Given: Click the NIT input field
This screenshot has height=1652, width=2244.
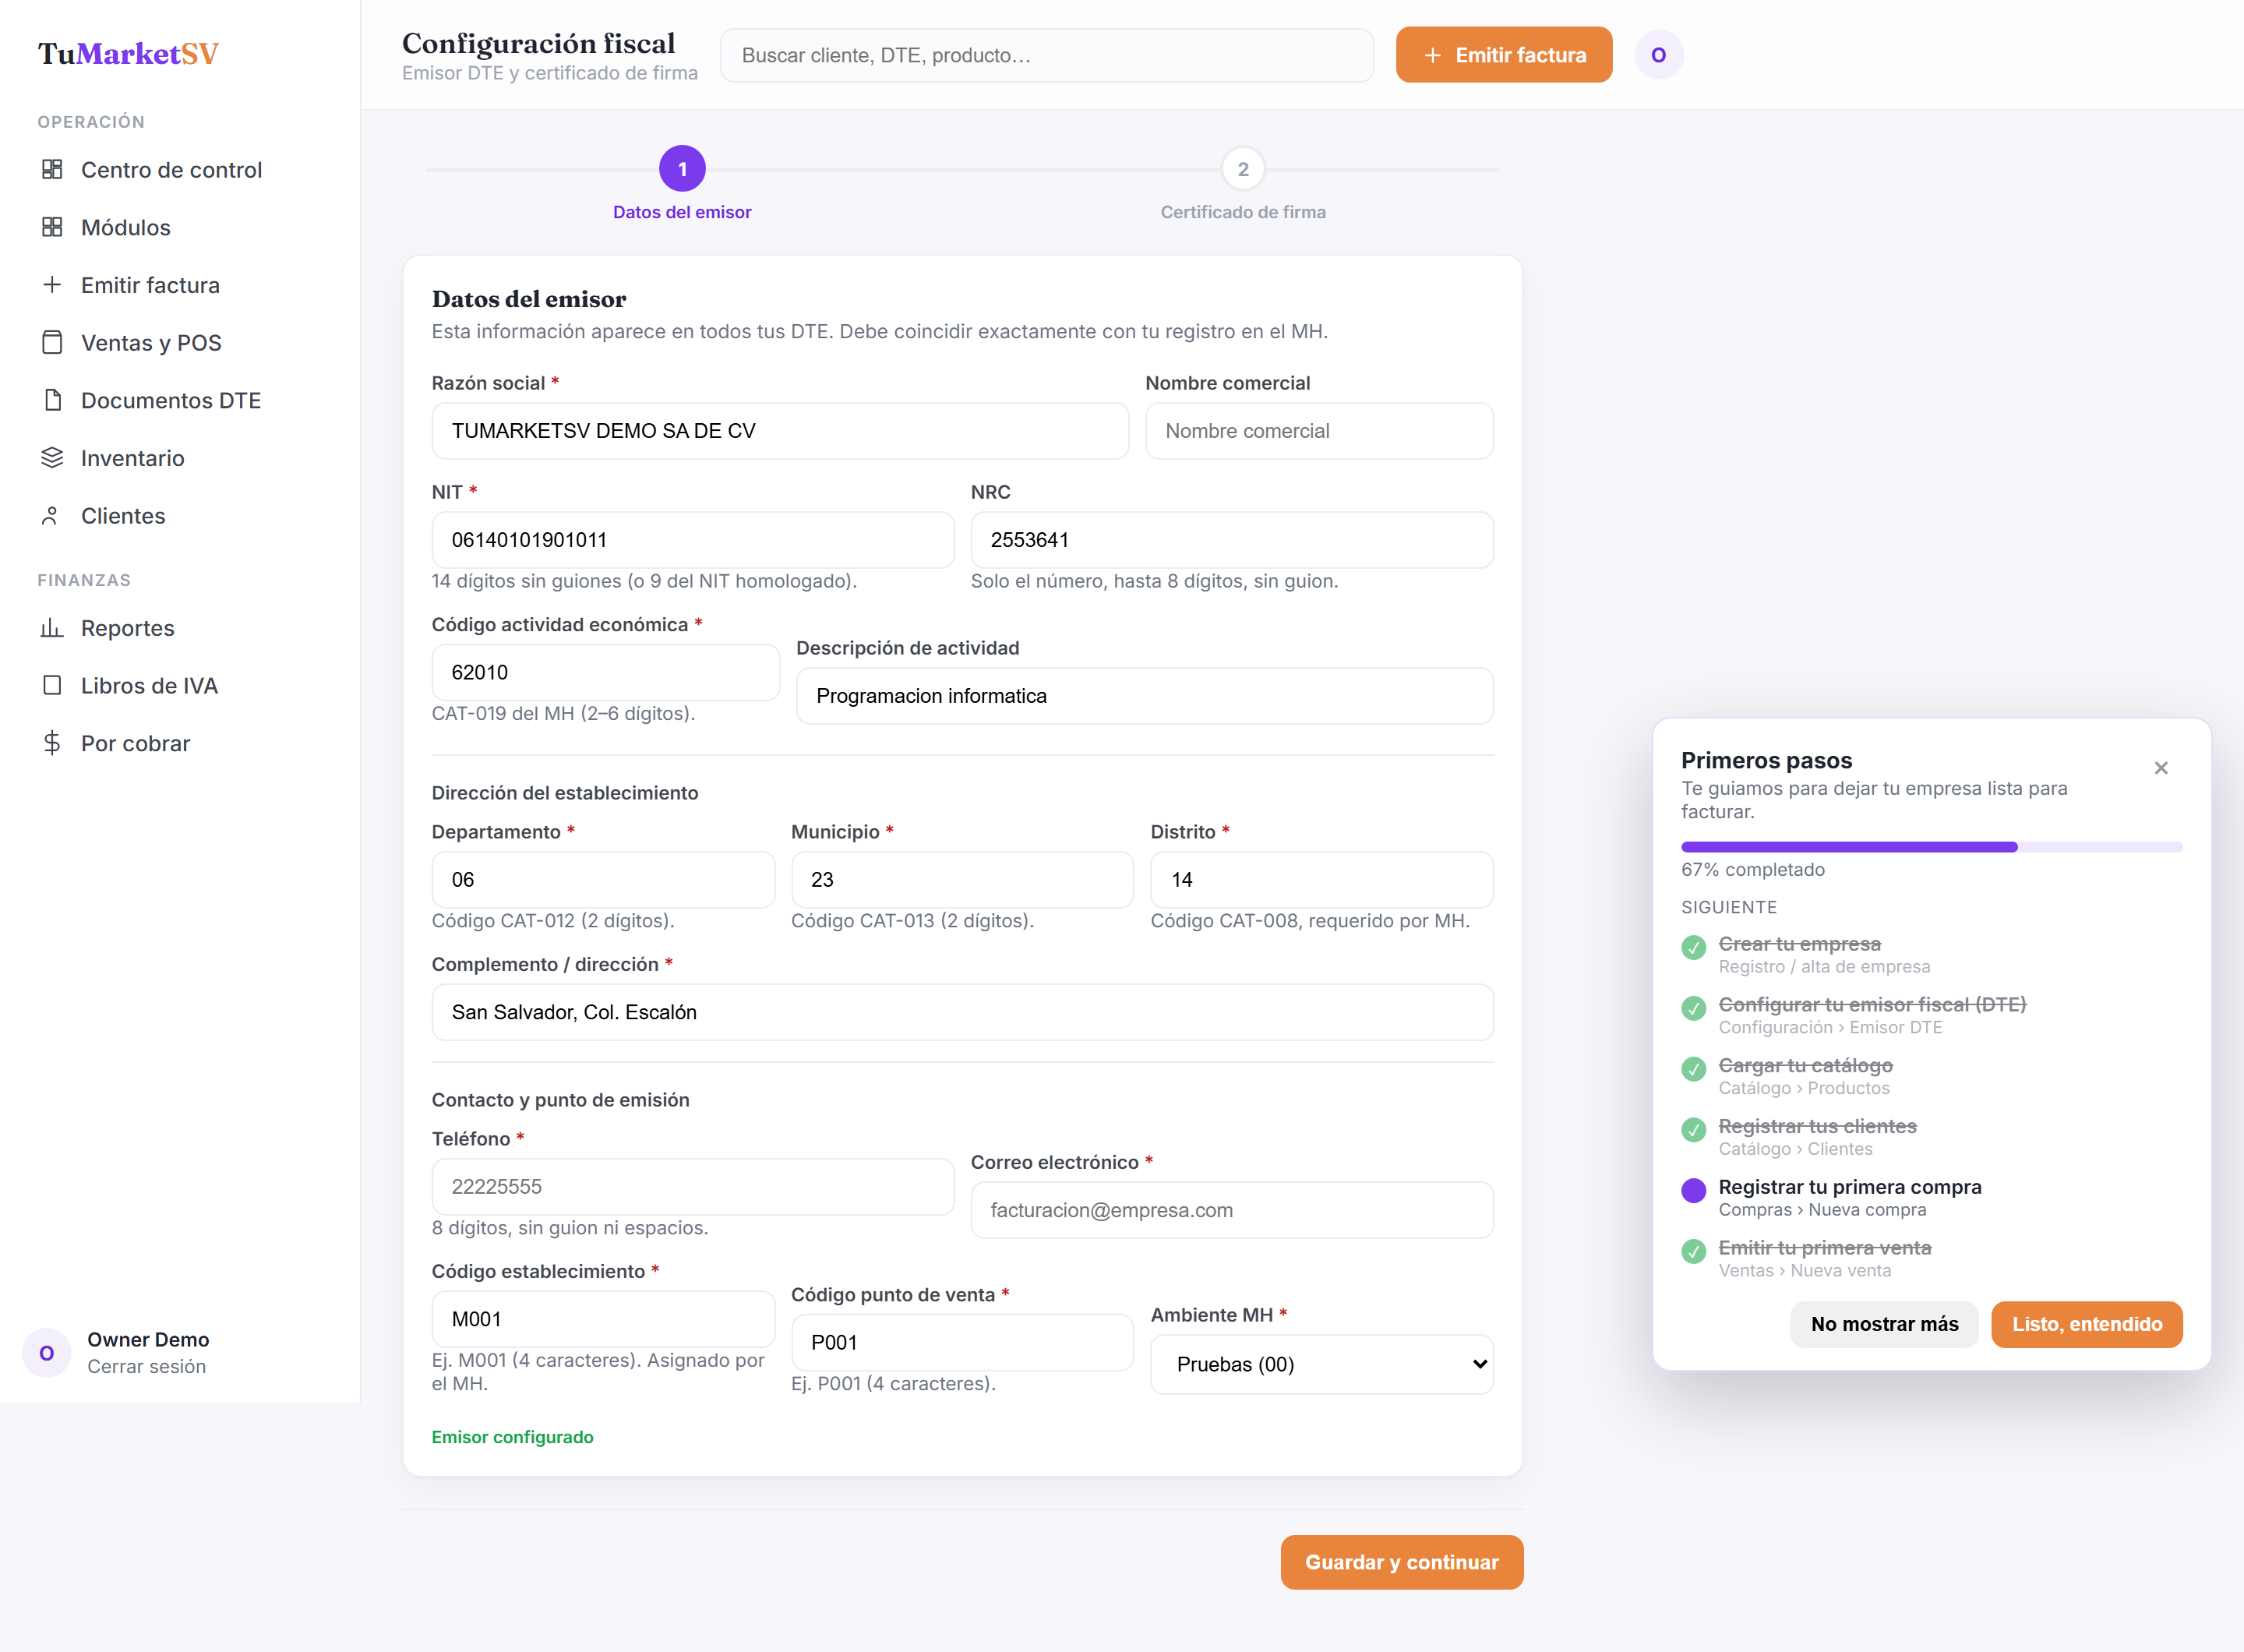Looking at the screenshot, I should coord(693,540).
